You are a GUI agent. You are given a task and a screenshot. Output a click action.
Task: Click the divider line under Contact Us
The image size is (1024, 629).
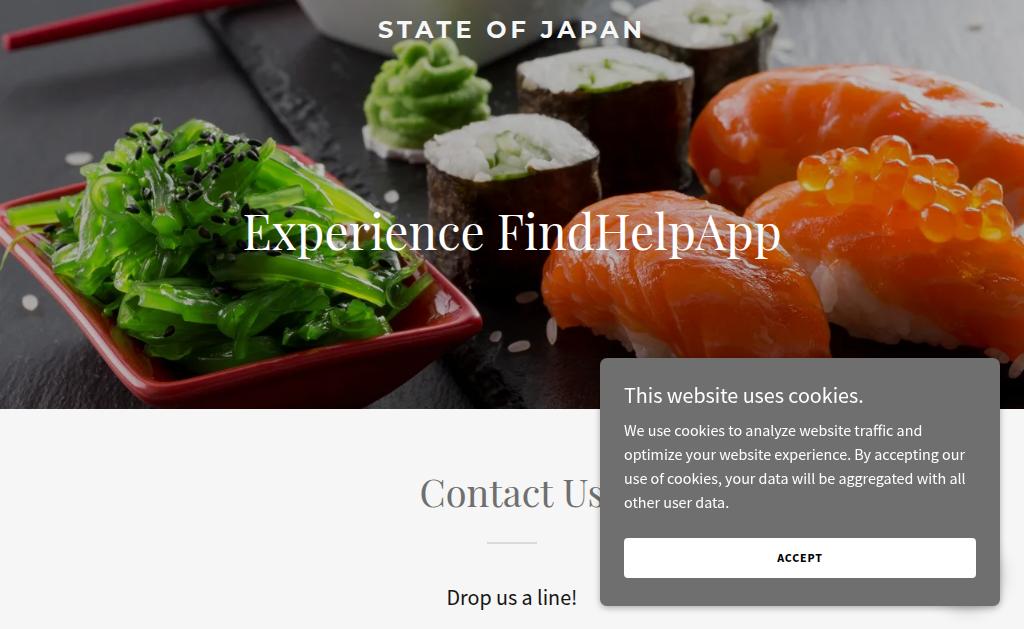[511, 542]
